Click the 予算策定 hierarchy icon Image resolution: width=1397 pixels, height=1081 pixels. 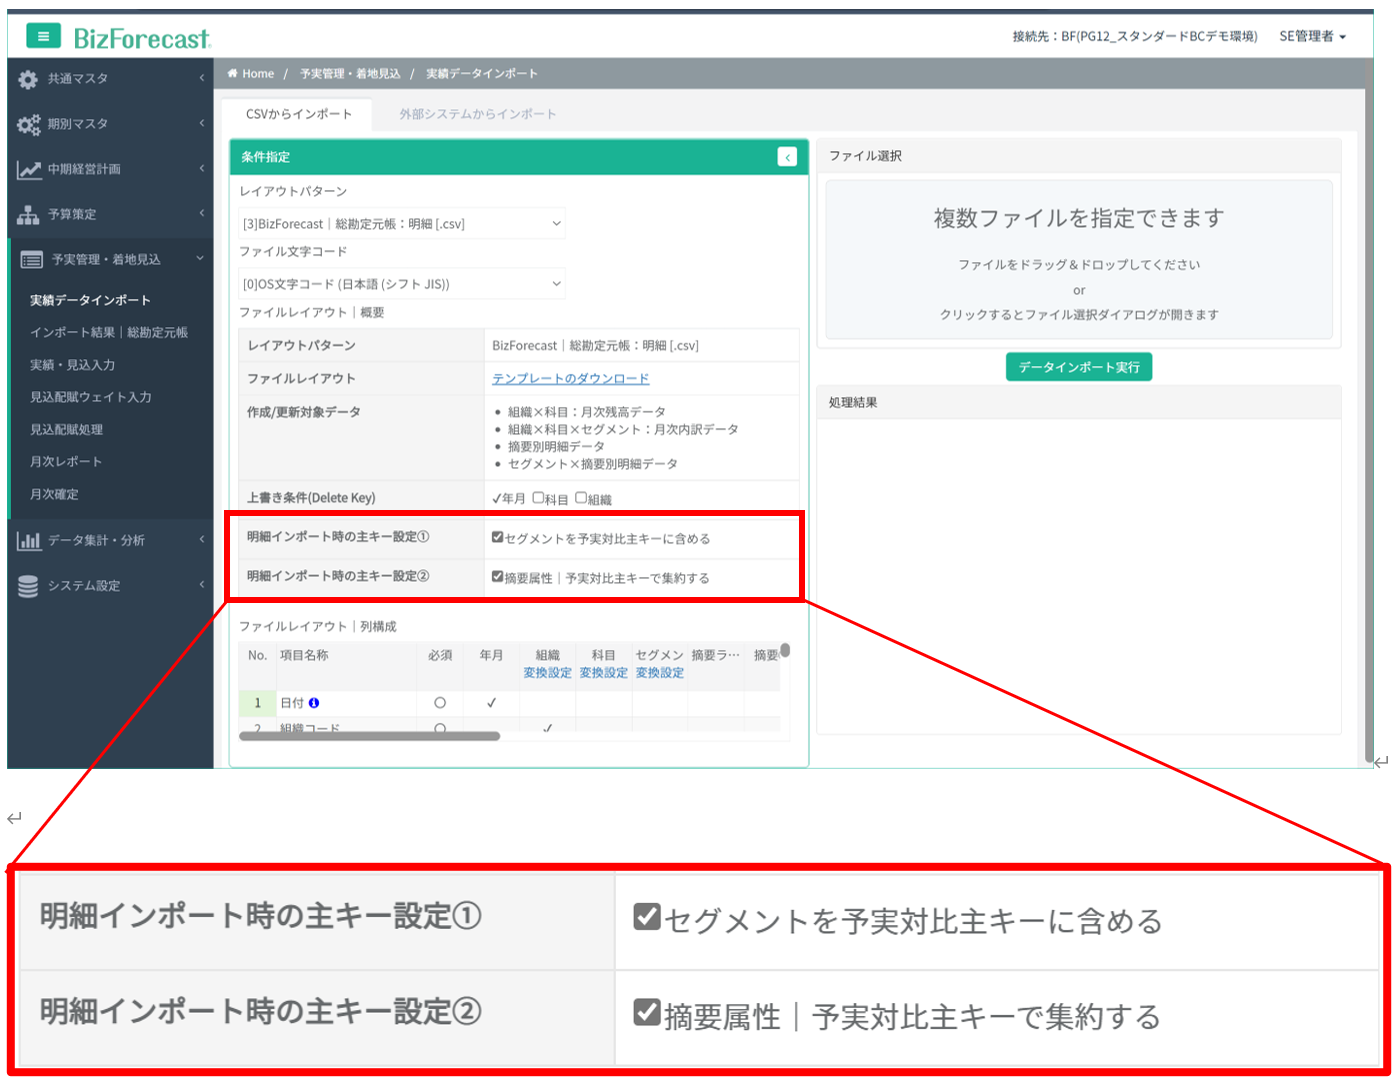[x=28, y=214]
